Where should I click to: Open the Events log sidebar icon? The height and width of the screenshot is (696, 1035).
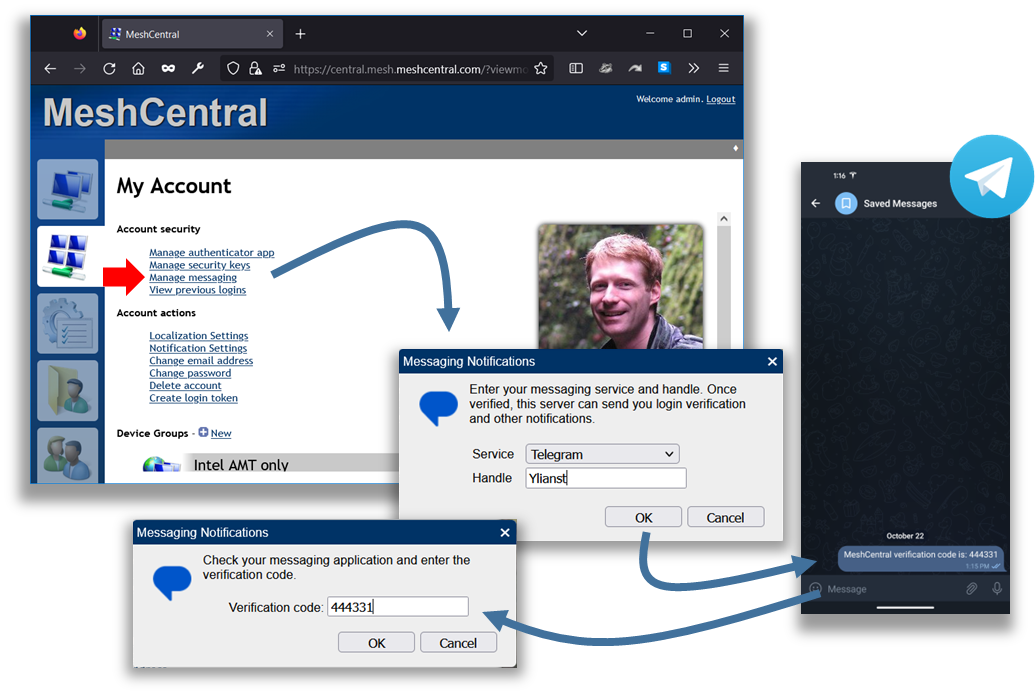[x=66, y=323]
